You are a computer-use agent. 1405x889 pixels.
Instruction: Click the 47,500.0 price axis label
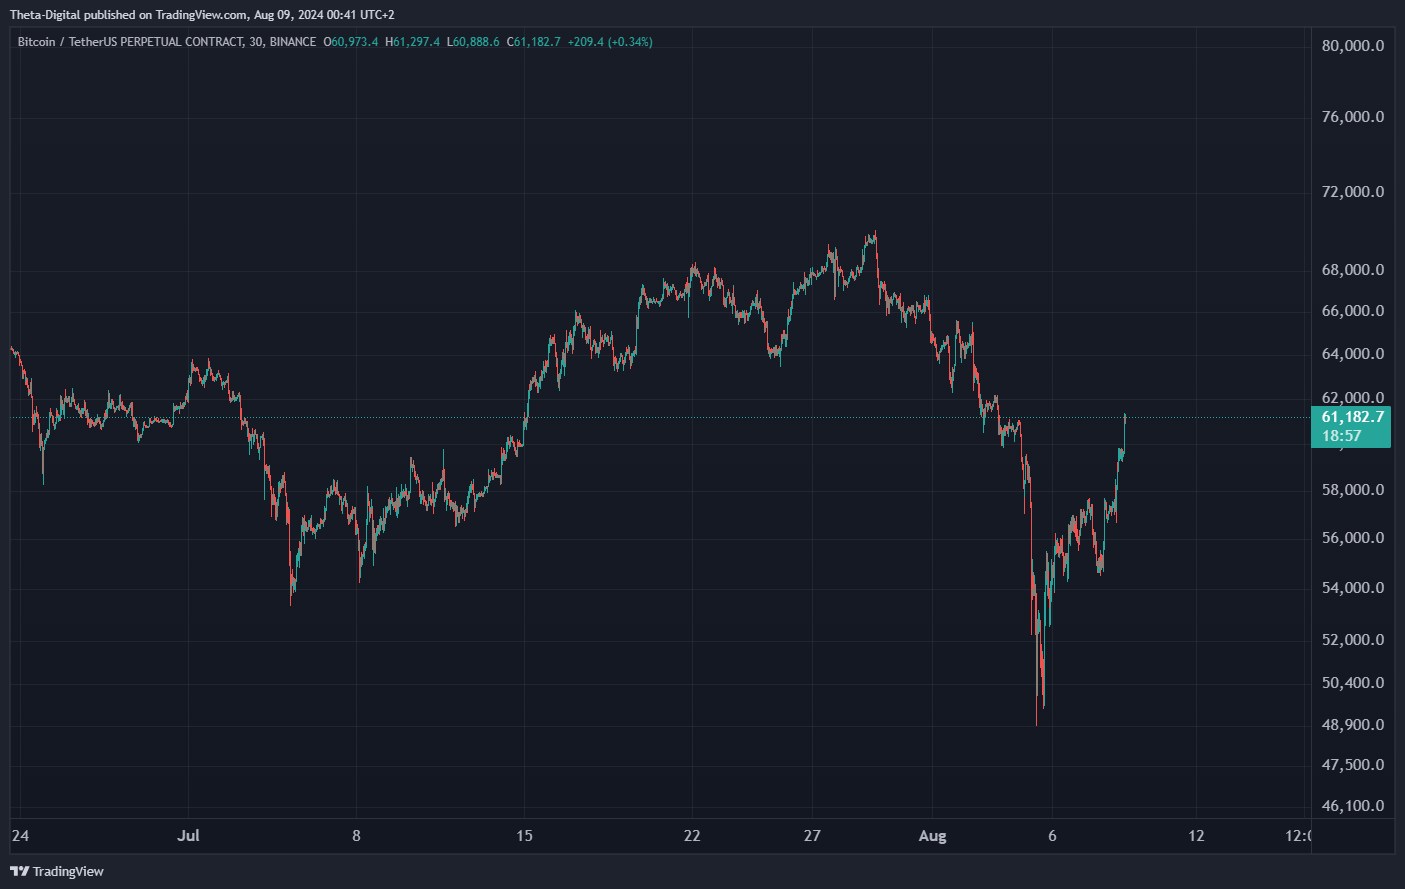click(x=1353, y=765)
